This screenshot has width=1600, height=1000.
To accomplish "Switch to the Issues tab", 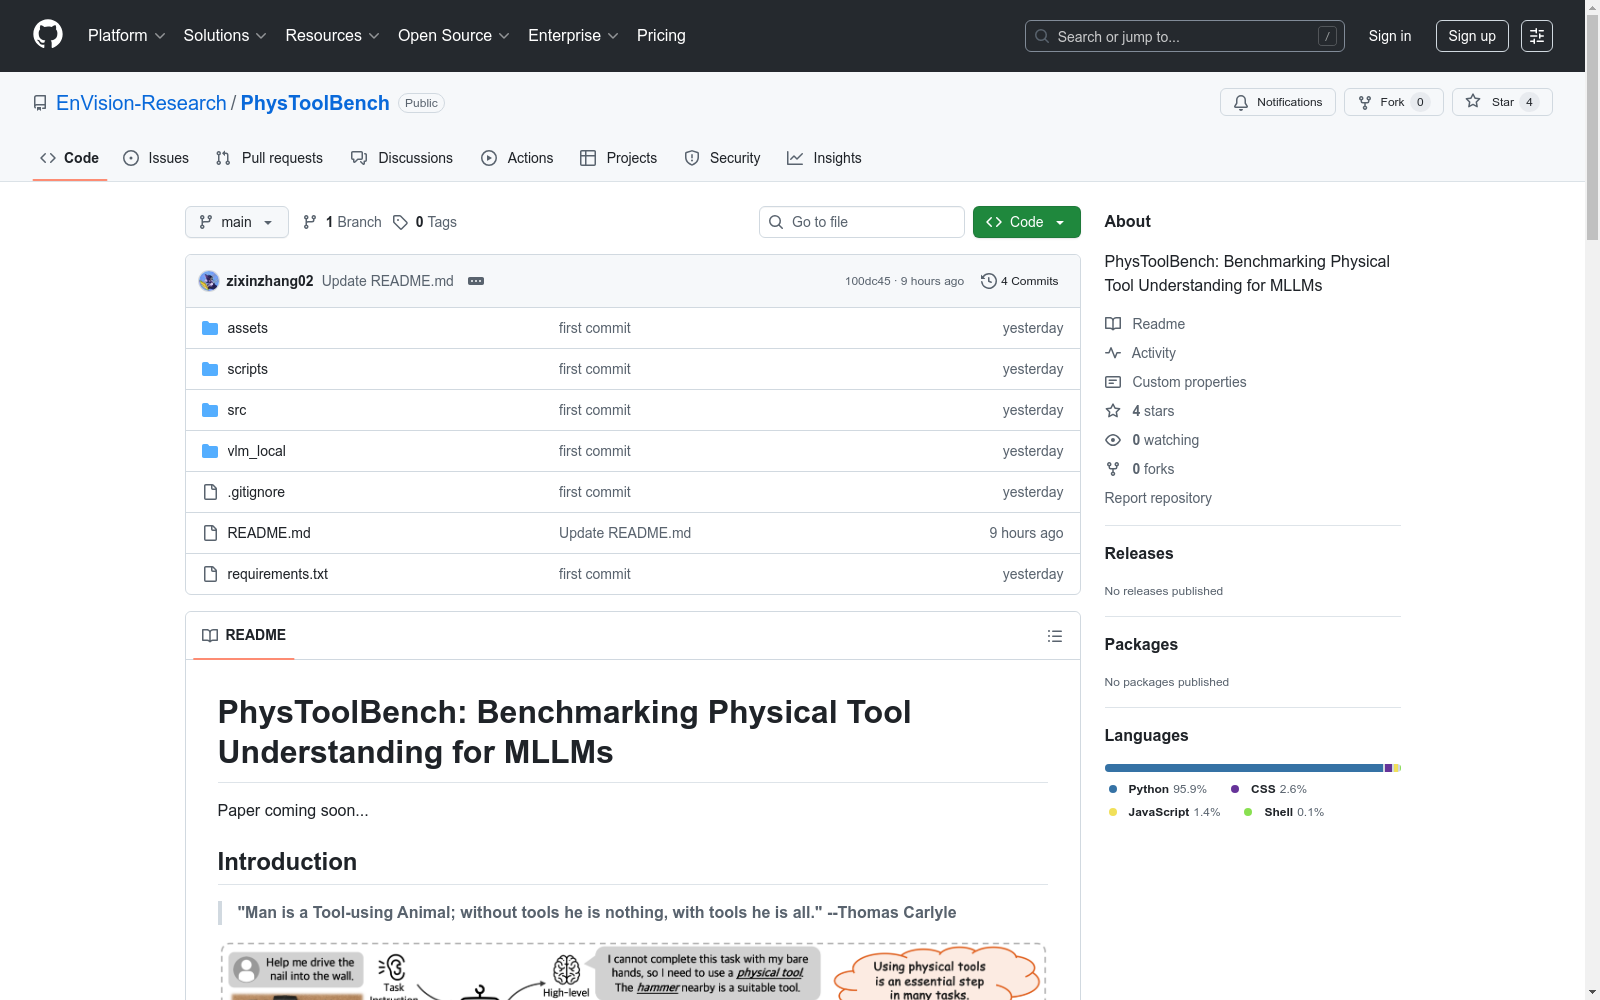I will pos(156,158).
